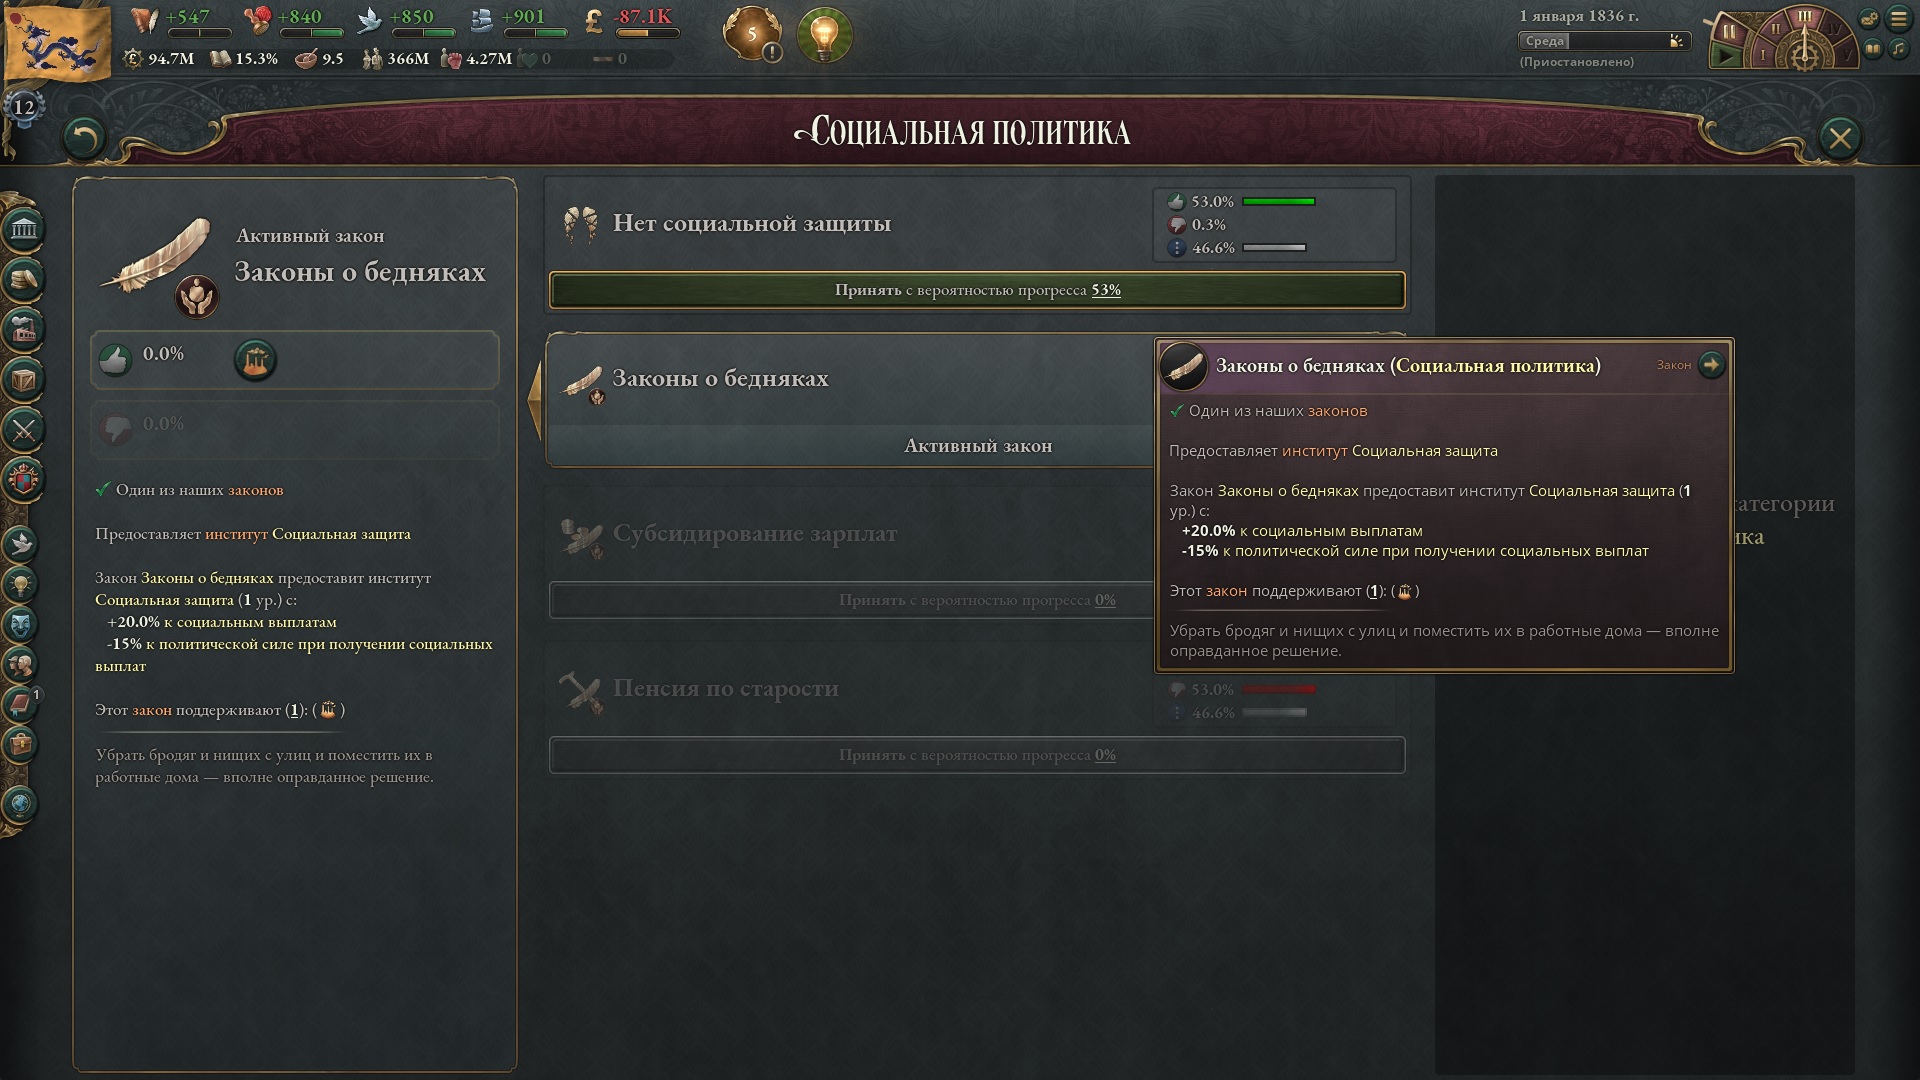Open the Technology lightbulb icon in sidebar

tap(22, 583)
